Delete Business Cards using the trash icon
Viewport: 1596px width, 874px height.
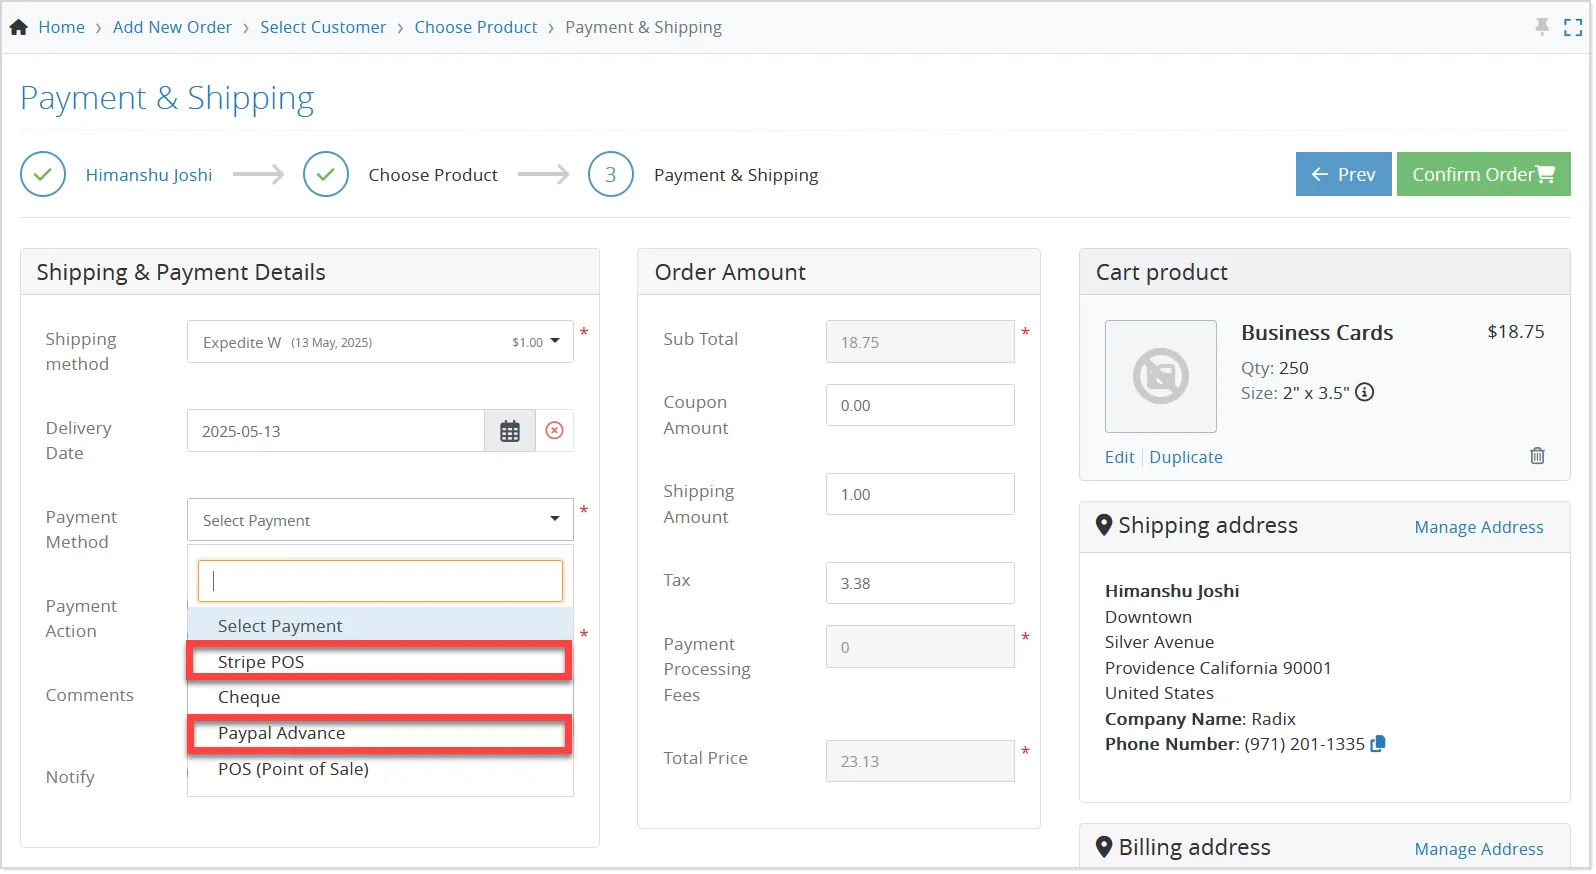click(x=1537, y=456)
